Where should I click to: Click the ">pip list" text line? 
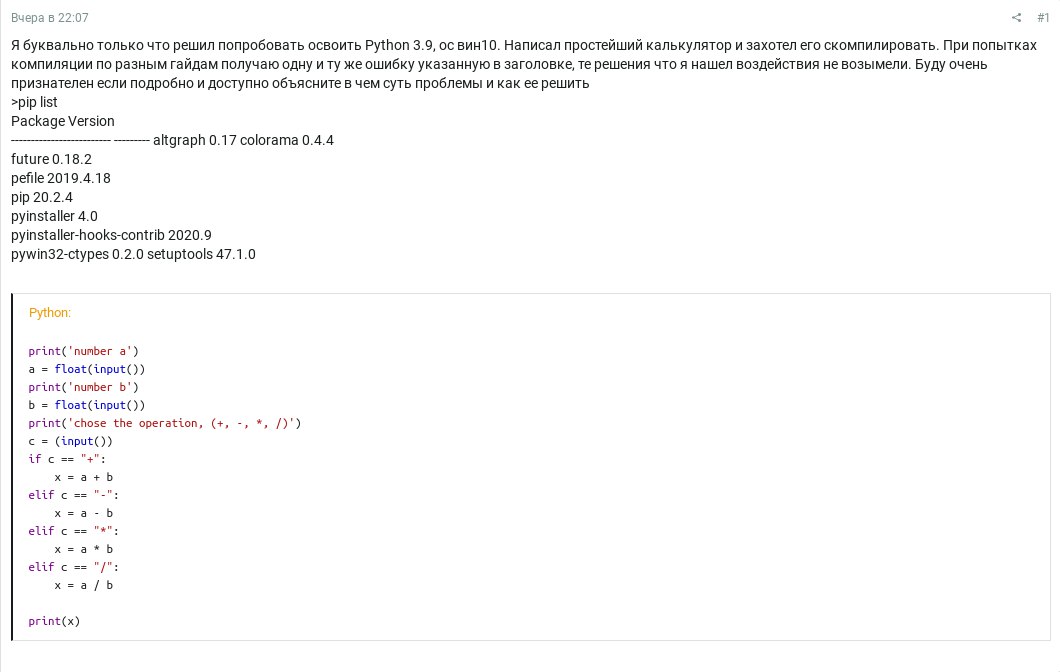click(x=34, y=102)
